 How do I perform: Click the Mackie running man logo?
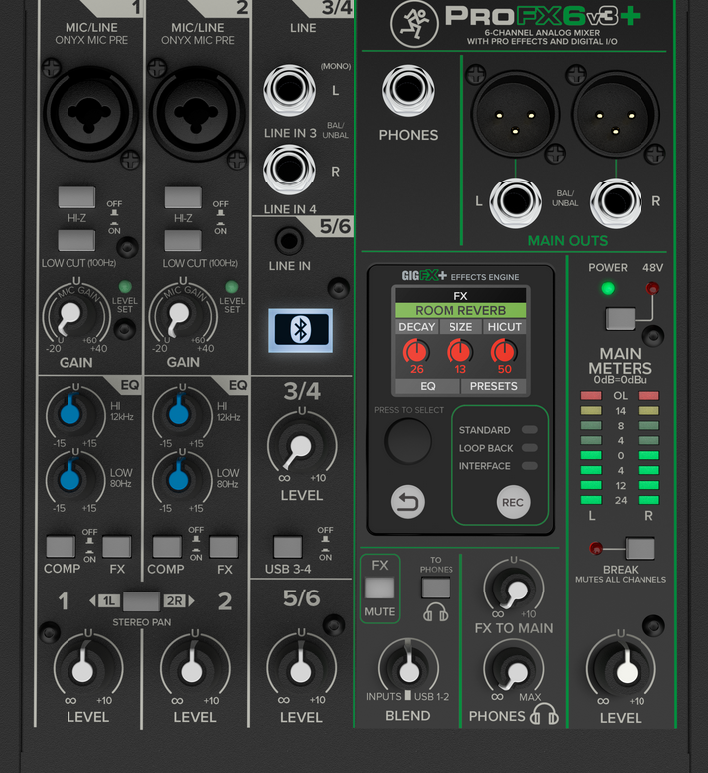click(x=414, y=23)
